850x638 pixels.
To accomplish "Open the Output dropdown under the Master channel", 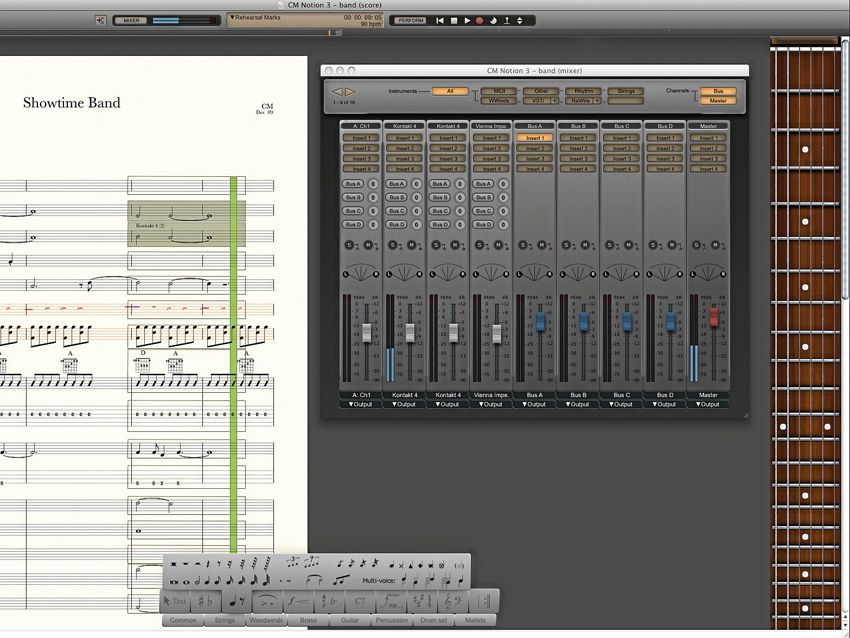I will coord(708,404).
